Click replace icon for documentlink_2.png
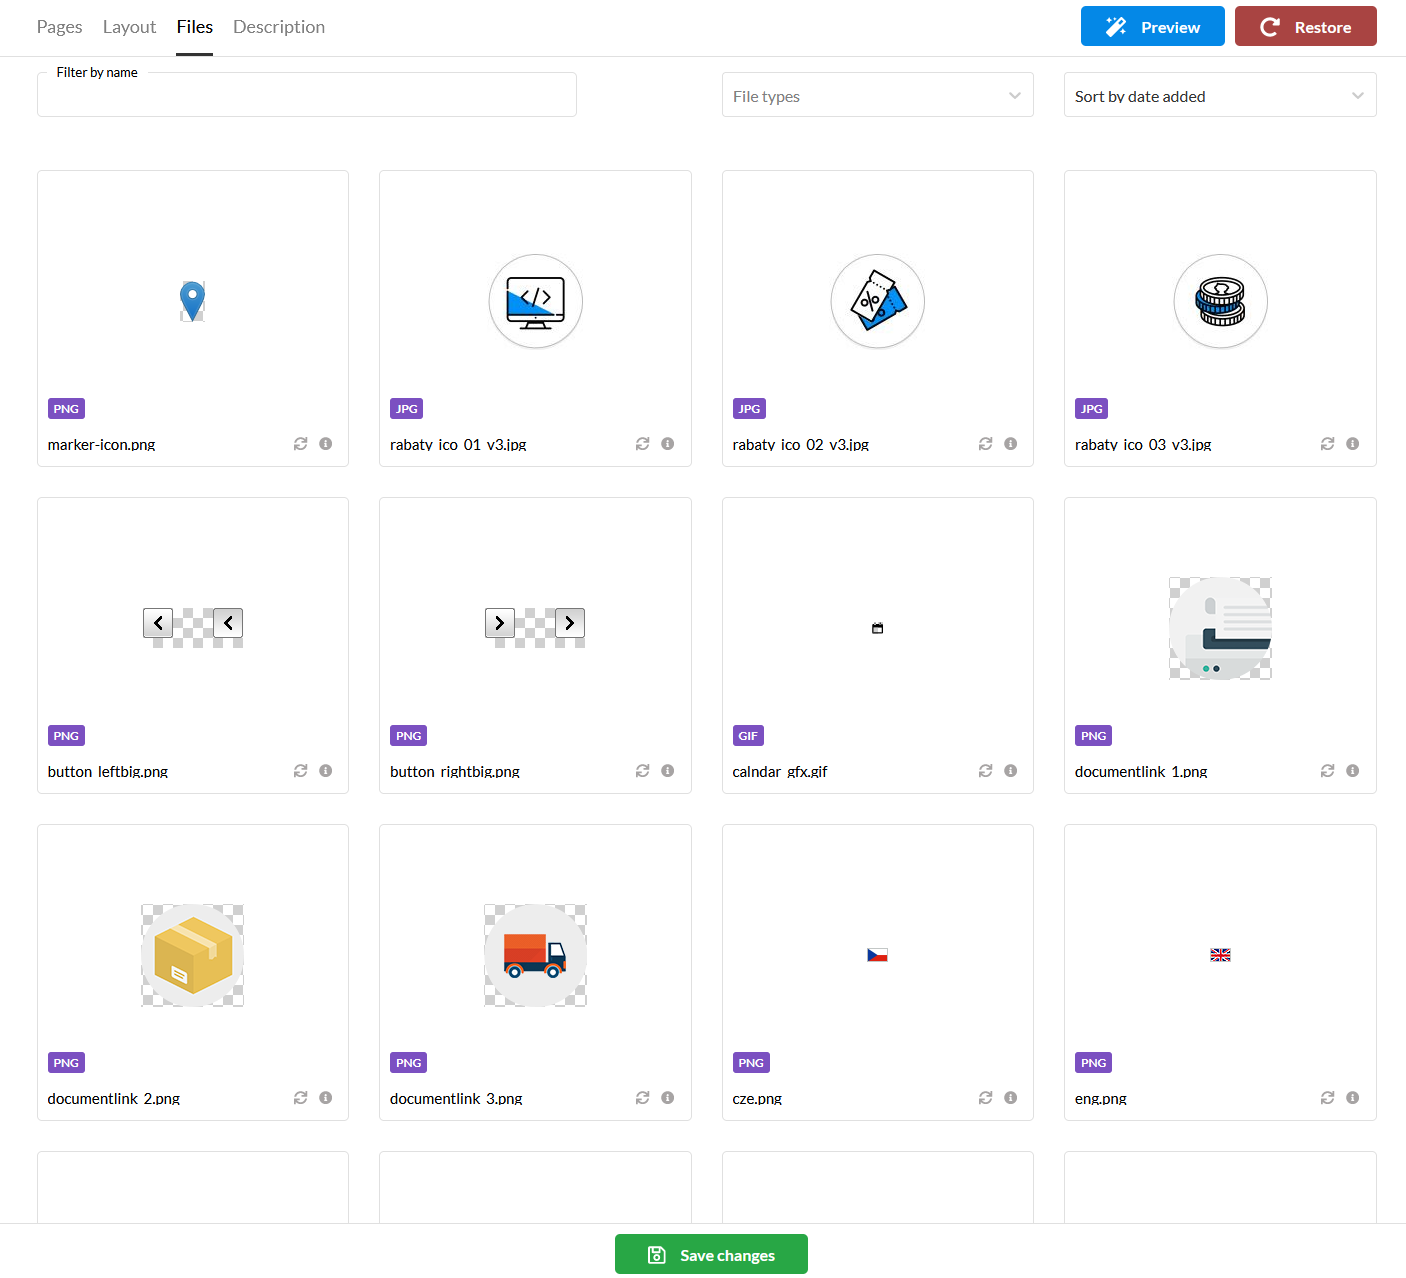 tap(300, 1098)
